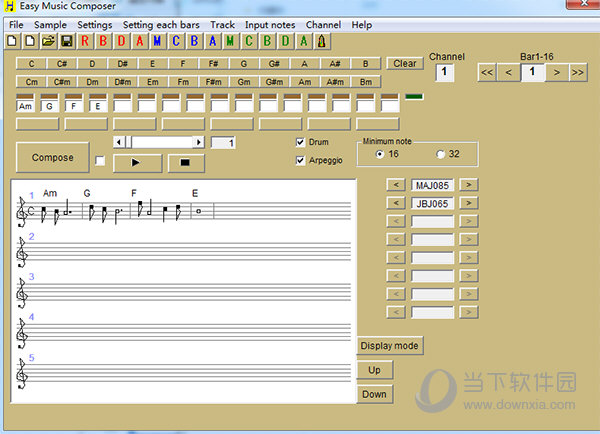Open the File menu

(x=16, y=25)
